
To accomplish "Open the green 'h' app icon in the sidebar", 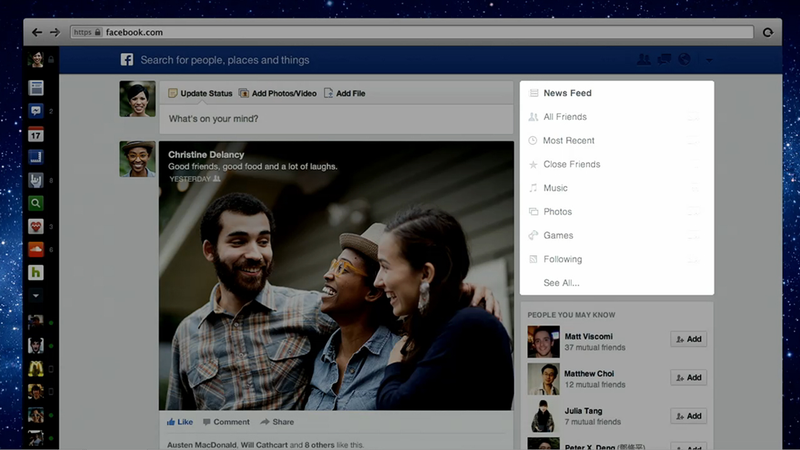I will [36, 272].
